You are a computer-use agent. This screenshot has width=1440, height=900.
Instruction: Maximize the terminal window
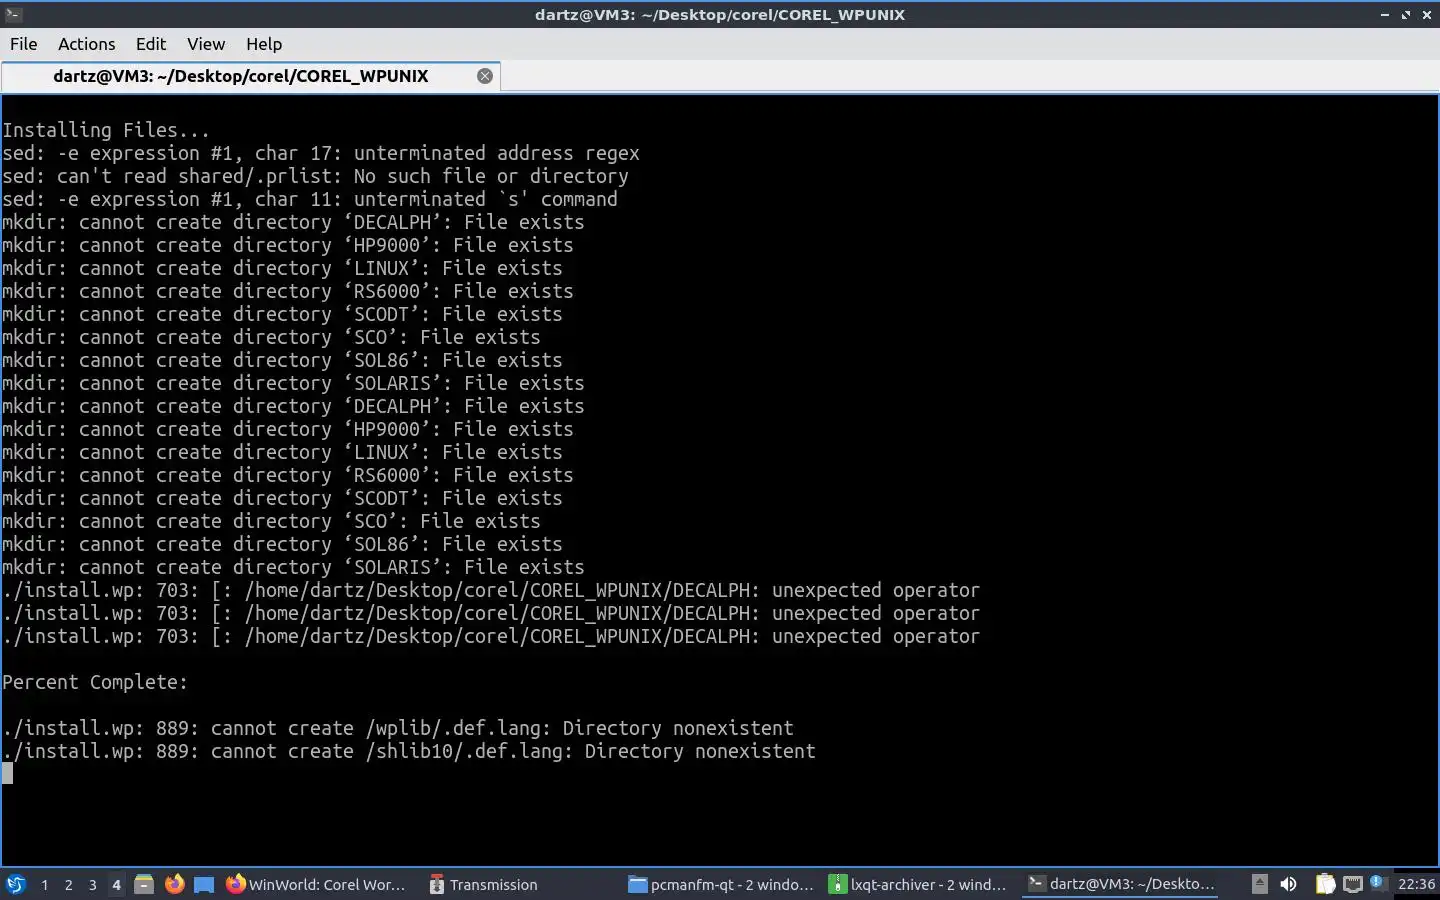point(1406,15)
